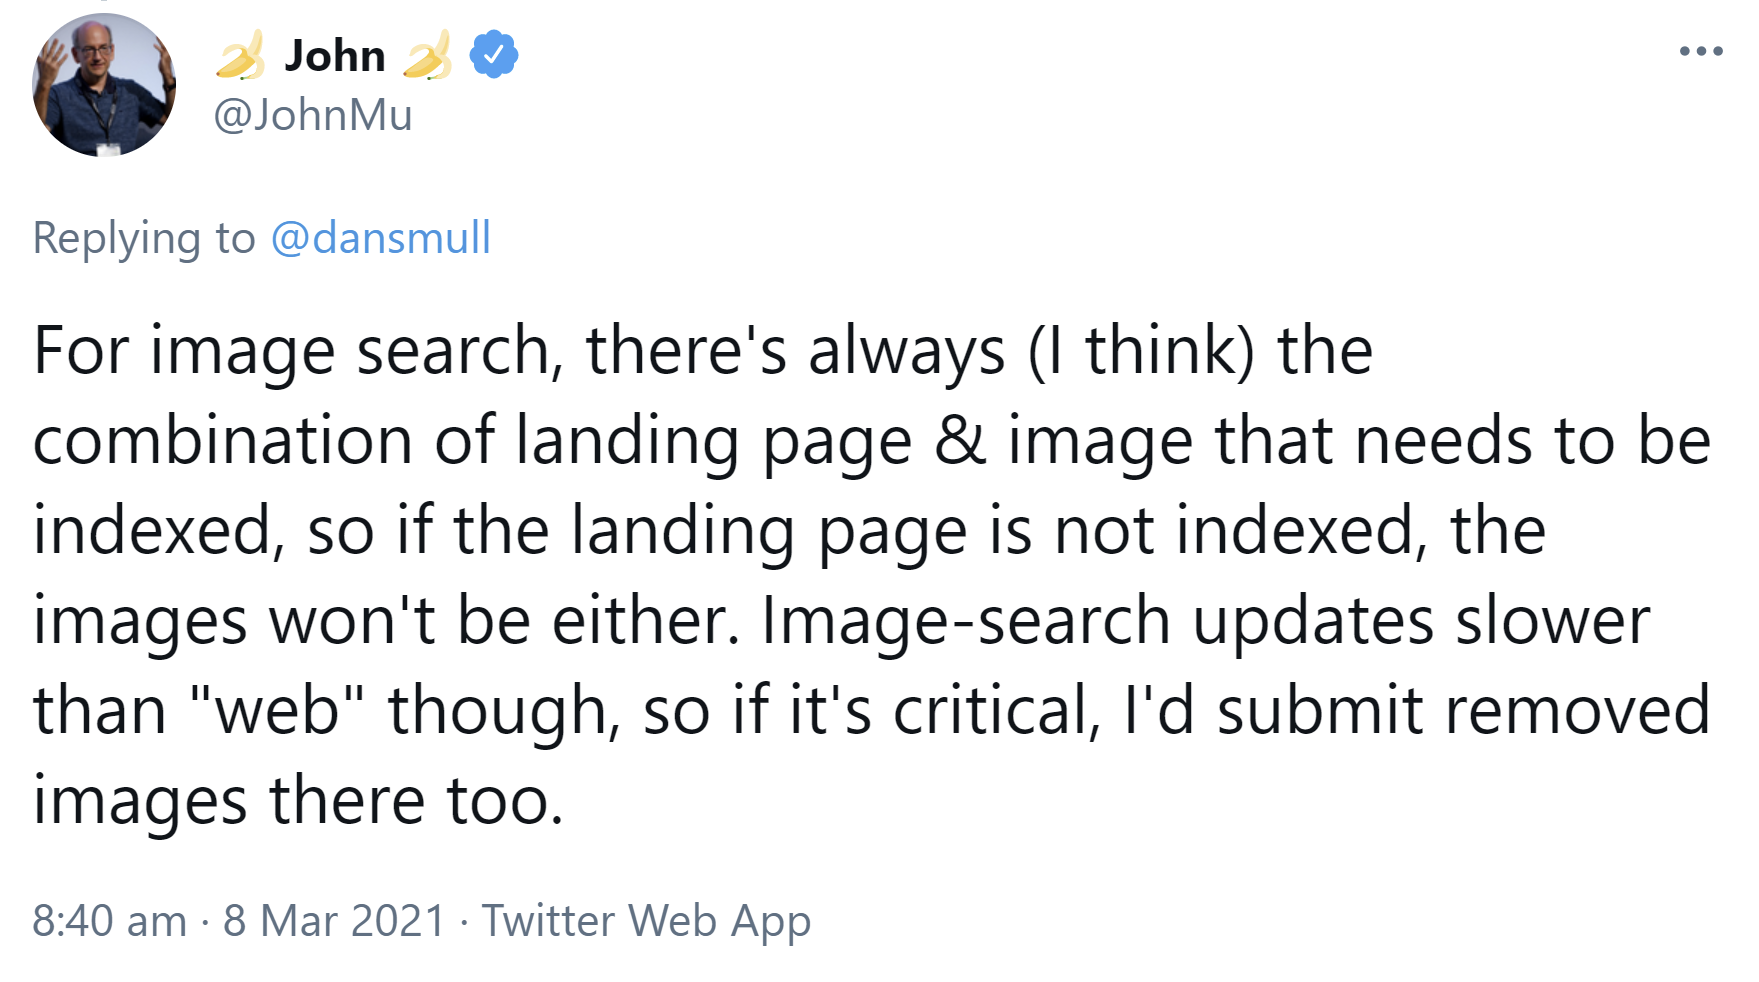
Task: Click the tweet timestamp 8:40 am
Action: click(x=107, y=920)
